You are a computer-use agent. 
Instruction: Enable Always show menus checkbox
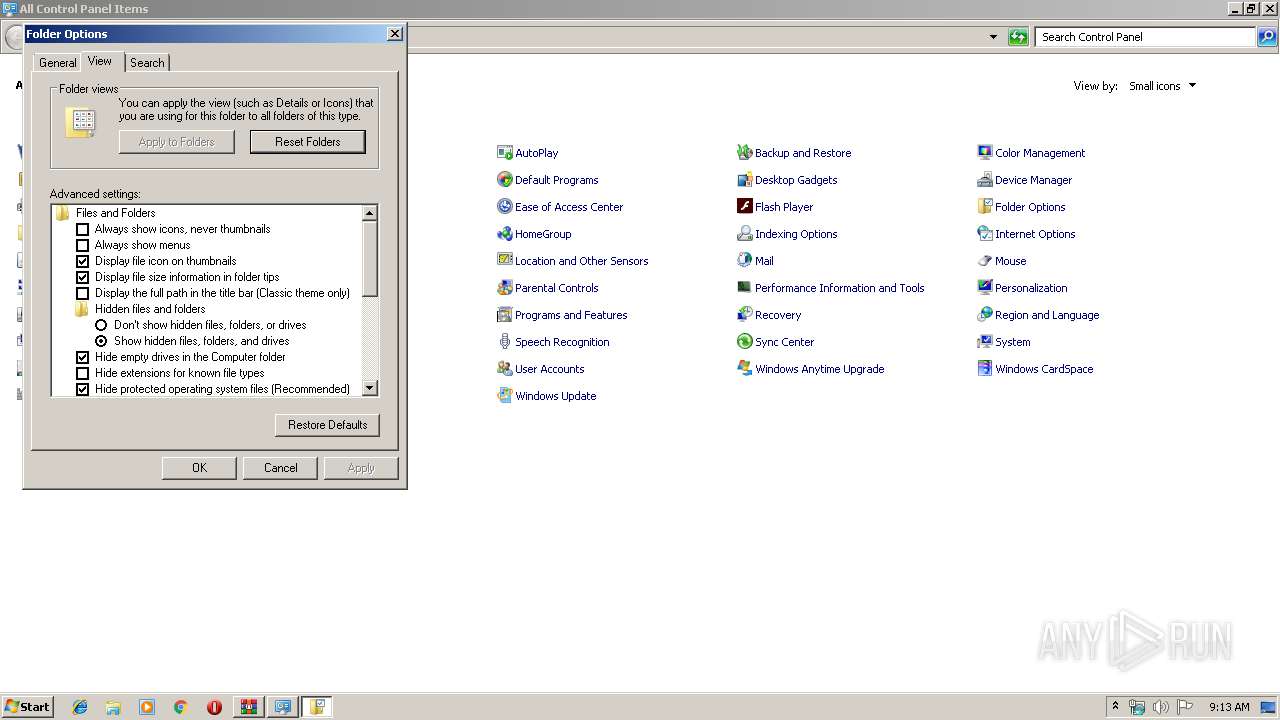pos(83,245)
